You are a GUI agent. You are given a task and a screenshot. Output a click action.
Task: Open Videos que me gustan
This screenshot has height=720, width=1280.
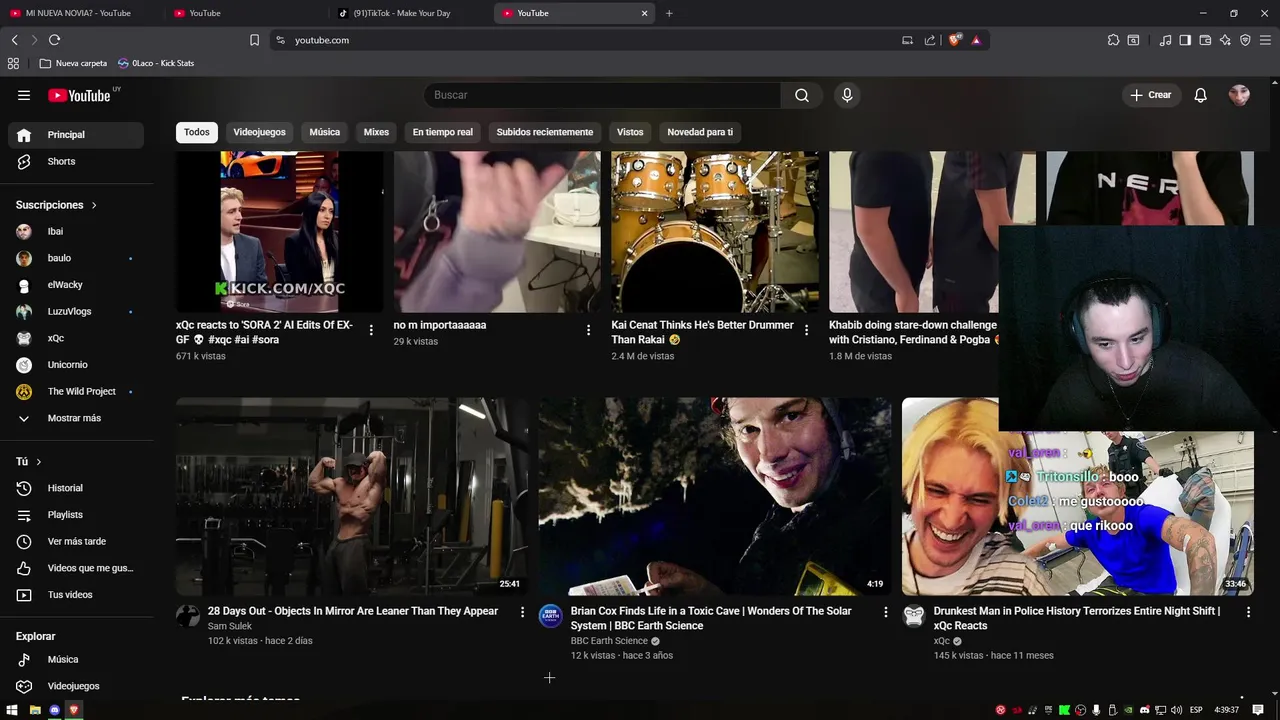[x=76, y=568]
